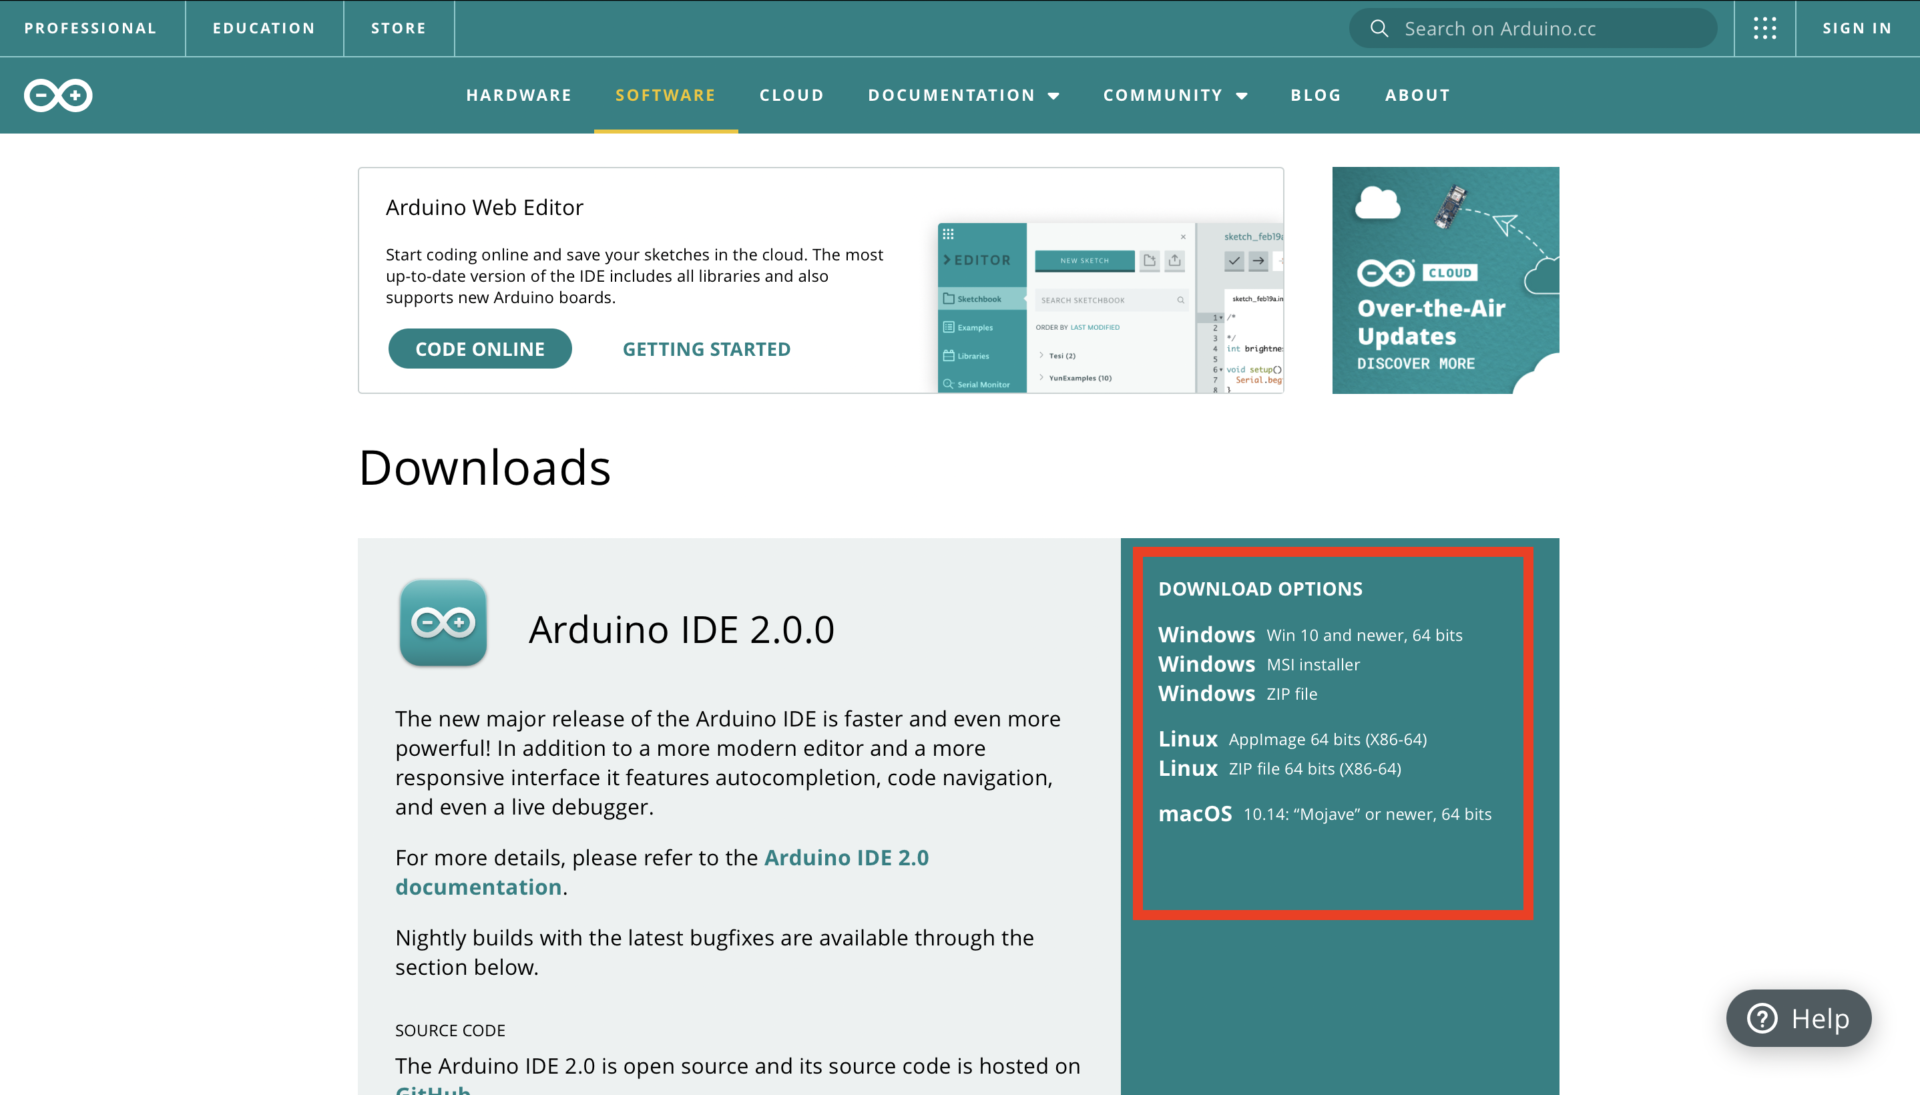Download Windows MSI installer
Screen dimensions: 1920x1095
(1259, 664)
